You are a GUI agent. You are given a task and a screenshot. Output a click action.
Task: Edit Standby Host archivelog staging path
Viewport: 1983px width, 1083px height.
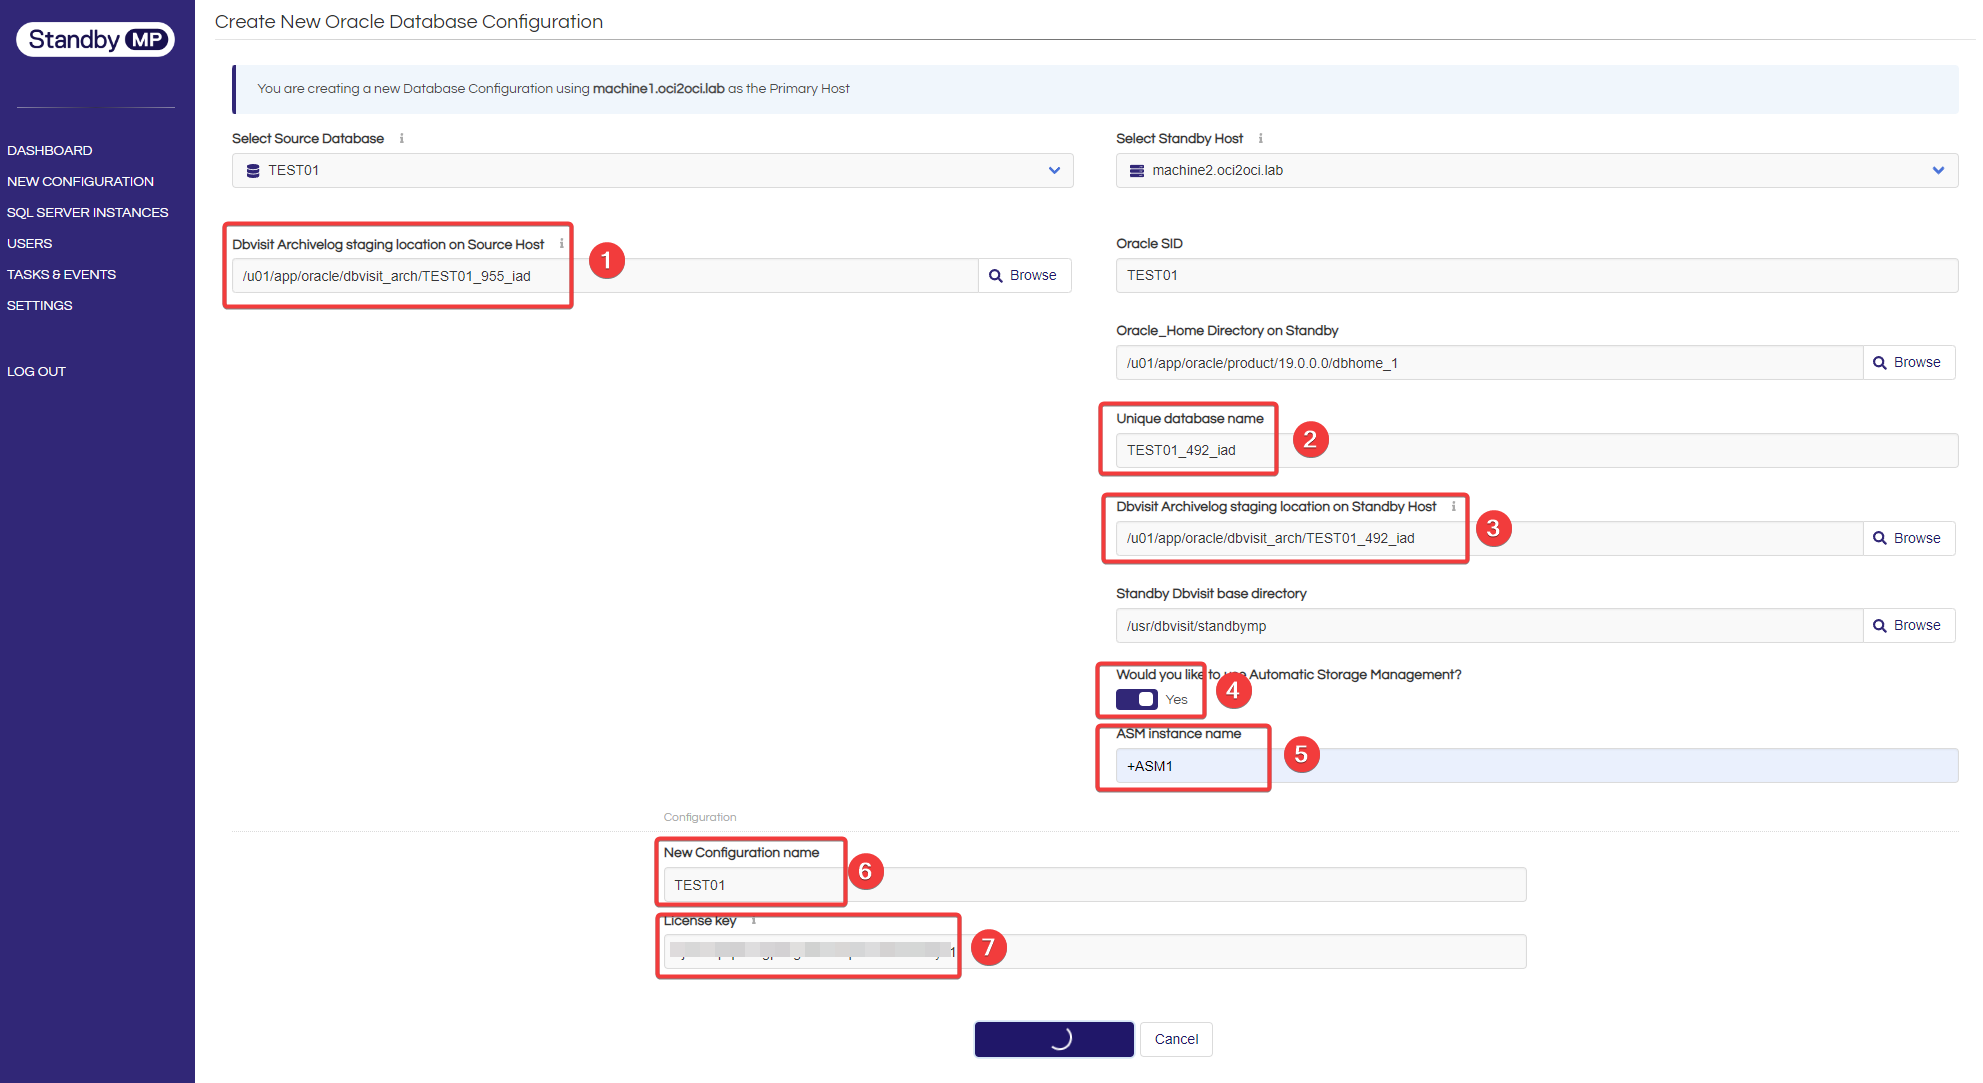tap(1489, 538)
